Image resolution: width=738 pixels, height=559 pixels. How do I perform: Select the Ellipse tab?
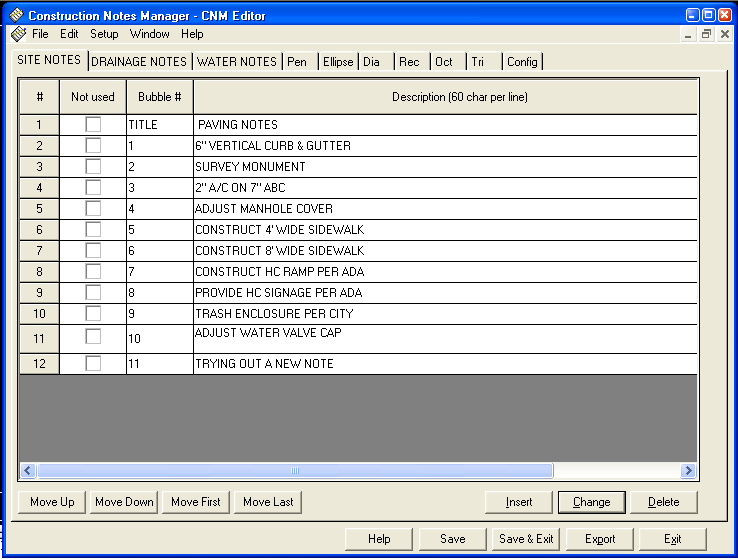[x=337, y=62]
